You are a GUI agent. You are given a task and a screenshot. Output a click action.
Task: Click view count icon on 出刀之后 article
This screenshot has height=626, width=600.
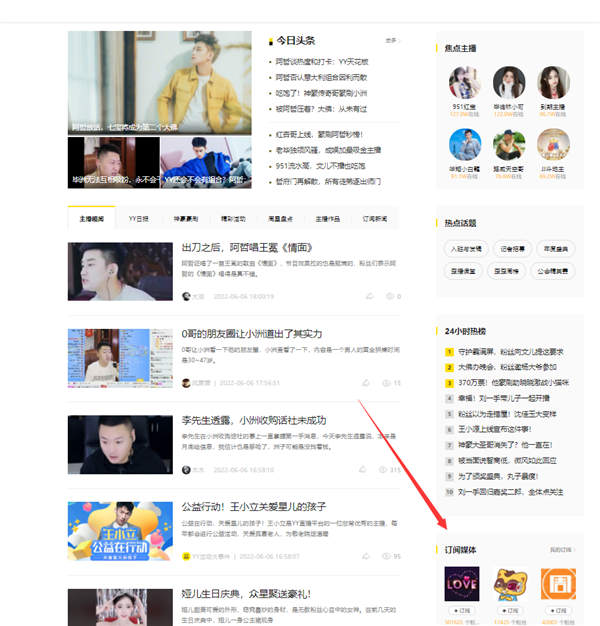point(390,296)
